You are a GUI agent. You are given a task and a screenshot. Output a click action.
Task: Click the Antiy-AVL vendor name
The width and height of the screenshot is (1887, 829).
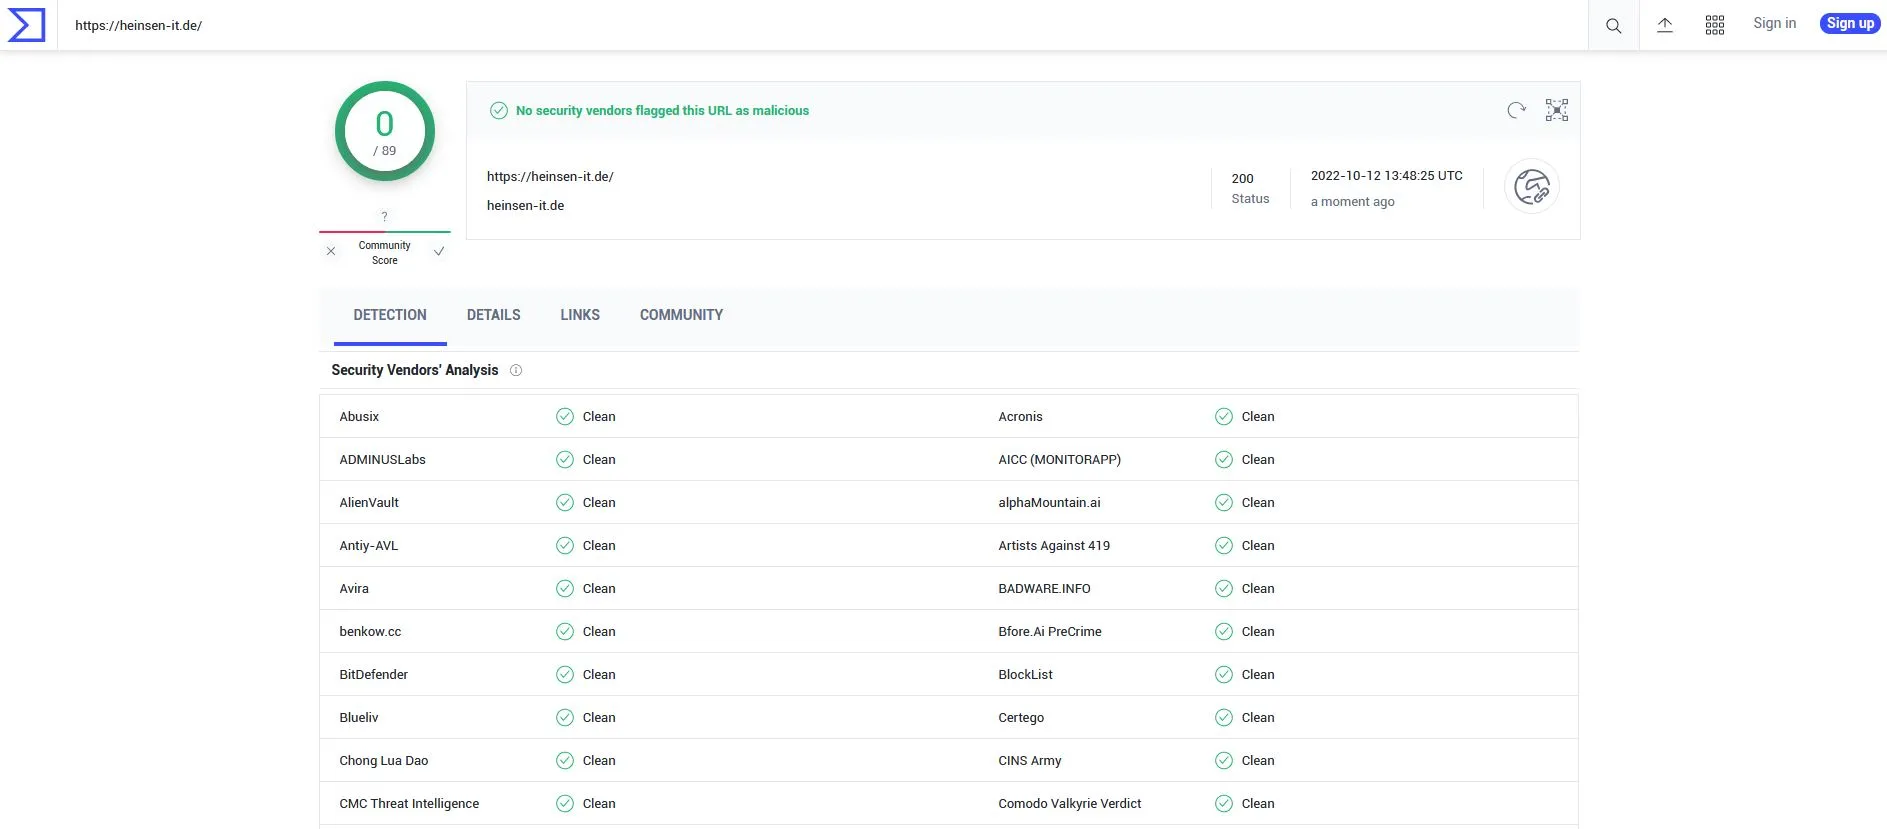click(x=369, y=546)
